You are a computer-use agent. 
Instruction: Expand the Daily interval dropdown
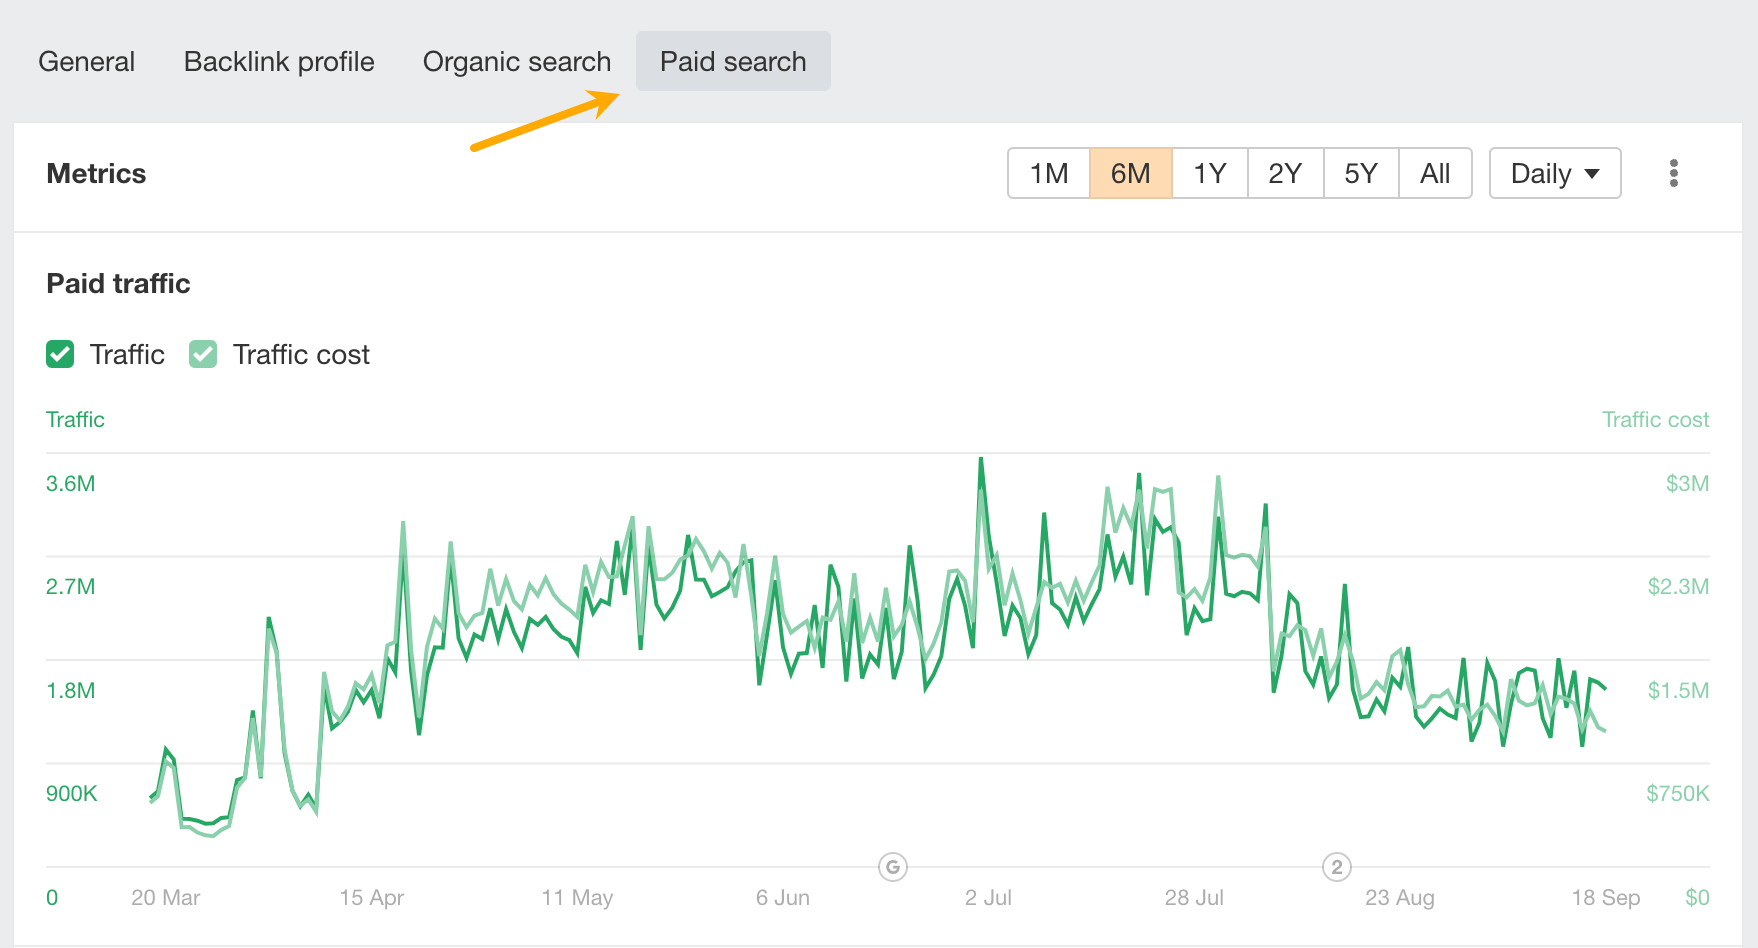pyautogui.click(x=1554, y=173)
